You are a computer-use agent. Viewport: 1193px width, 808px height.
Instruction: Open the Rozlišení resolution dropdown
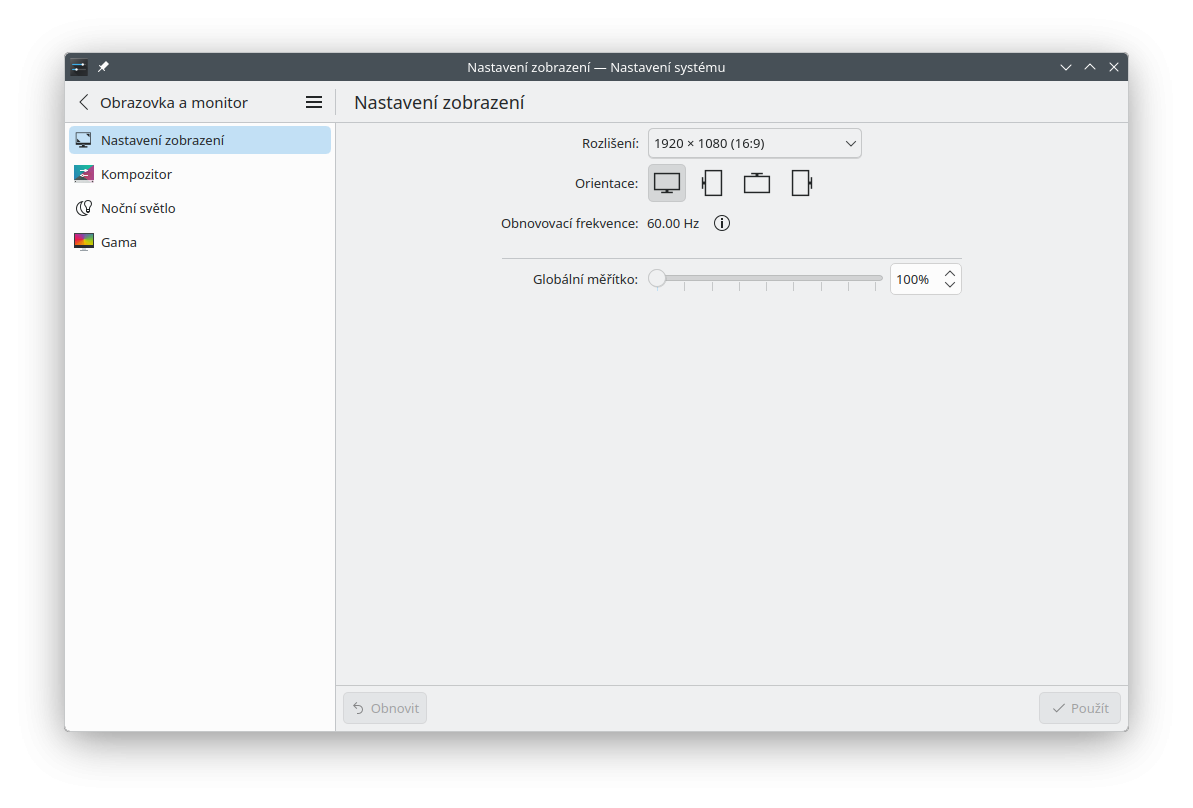click(x=754, y=143)
